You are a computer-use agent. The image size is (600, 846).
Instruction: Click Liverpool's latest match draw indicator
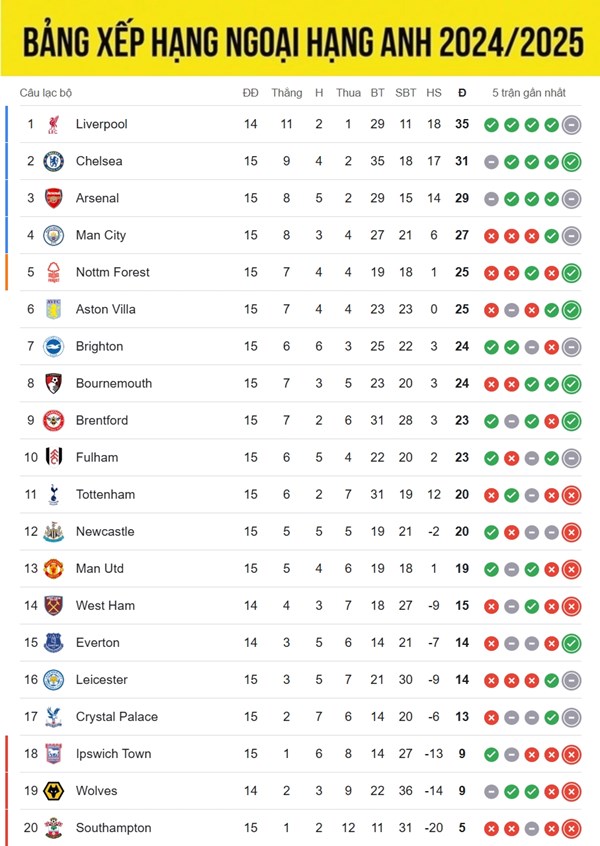571,125
